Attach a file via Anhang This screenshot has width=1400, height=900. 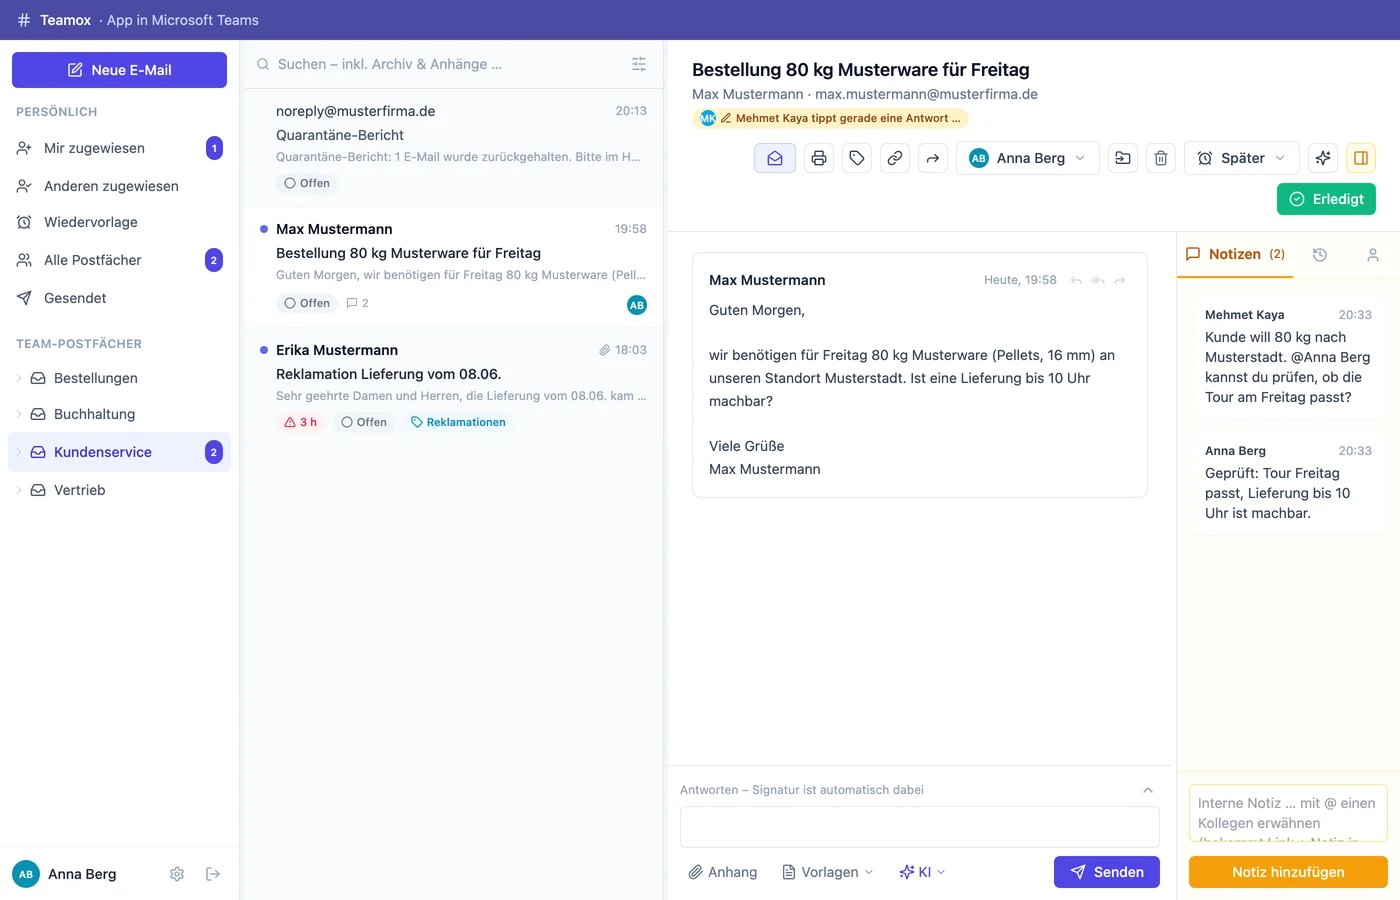click(x=723, y=872)
